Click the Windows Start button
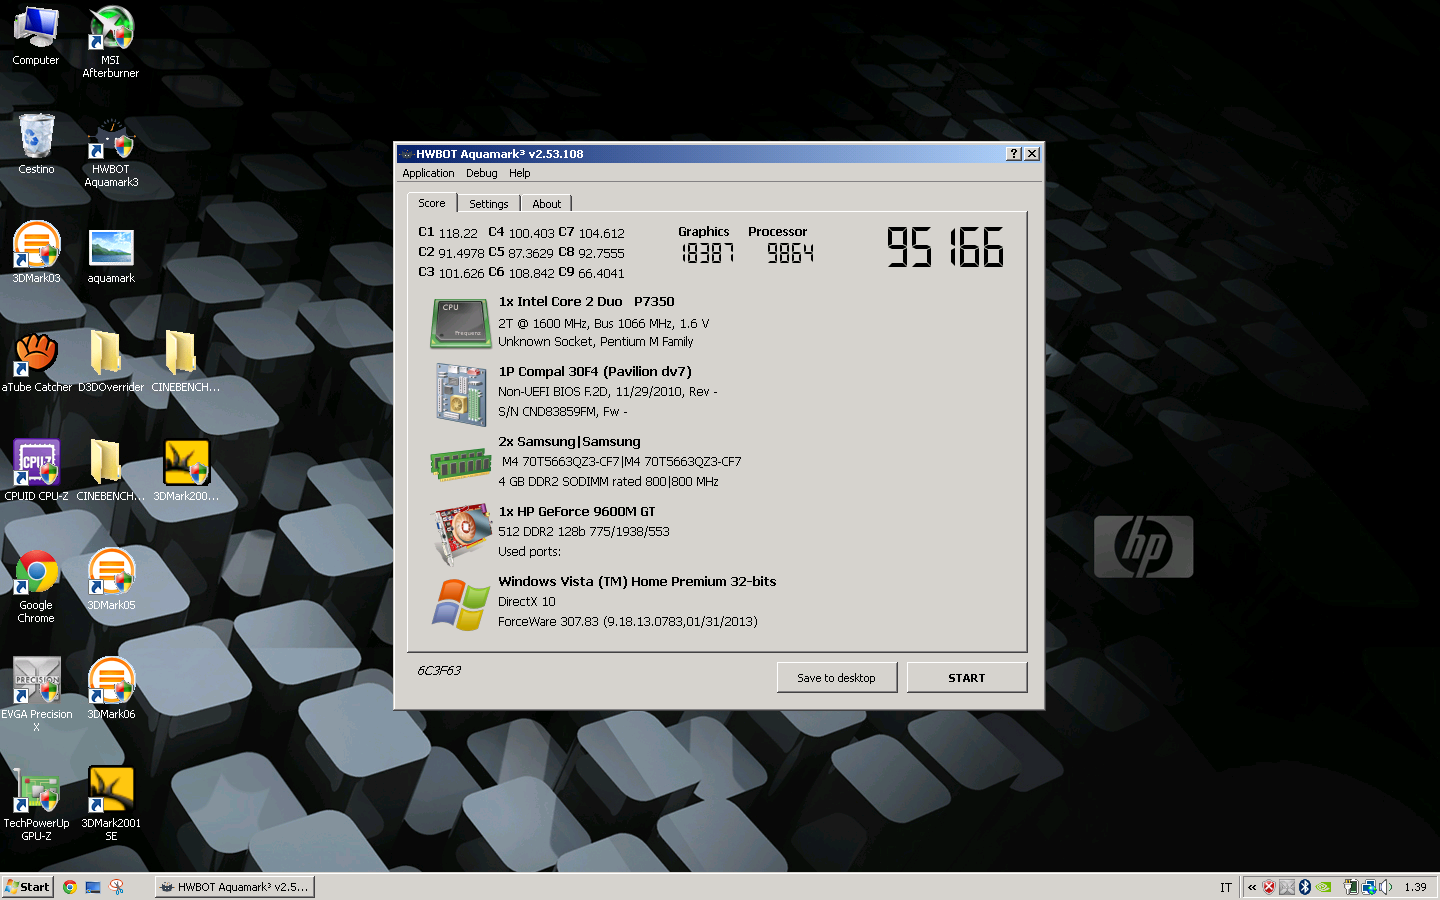Screen dimensions: 1440x900 [x=27, y=887]
